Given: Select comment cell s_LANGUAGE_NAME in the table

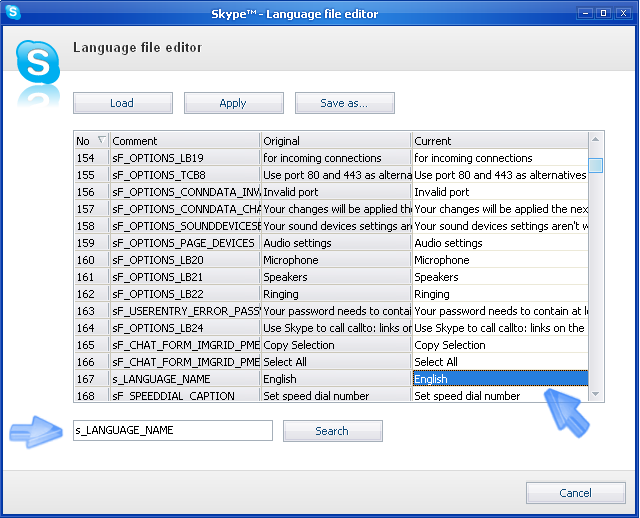Looking at the screenshot, I should point(185,379).
